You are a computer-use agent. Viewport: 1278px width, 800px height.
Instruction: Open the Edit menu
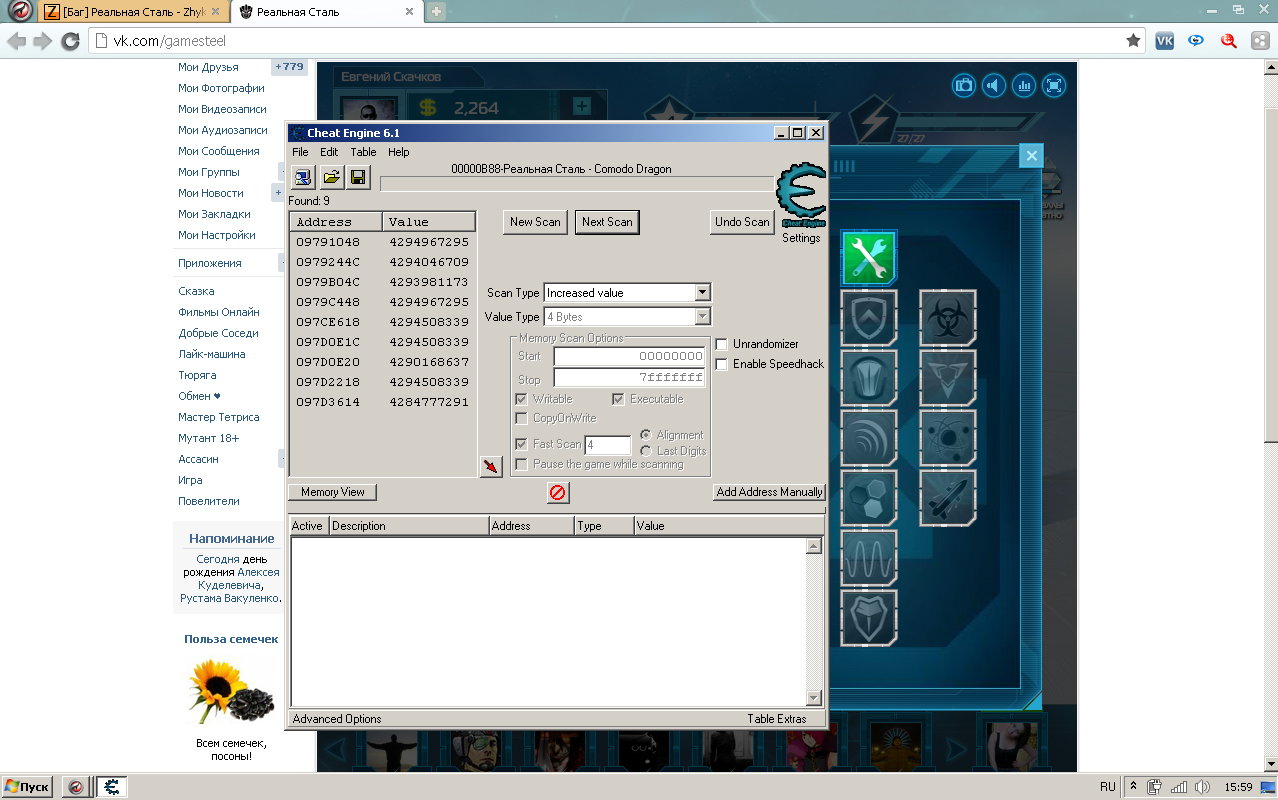click(x=329, y=152)
